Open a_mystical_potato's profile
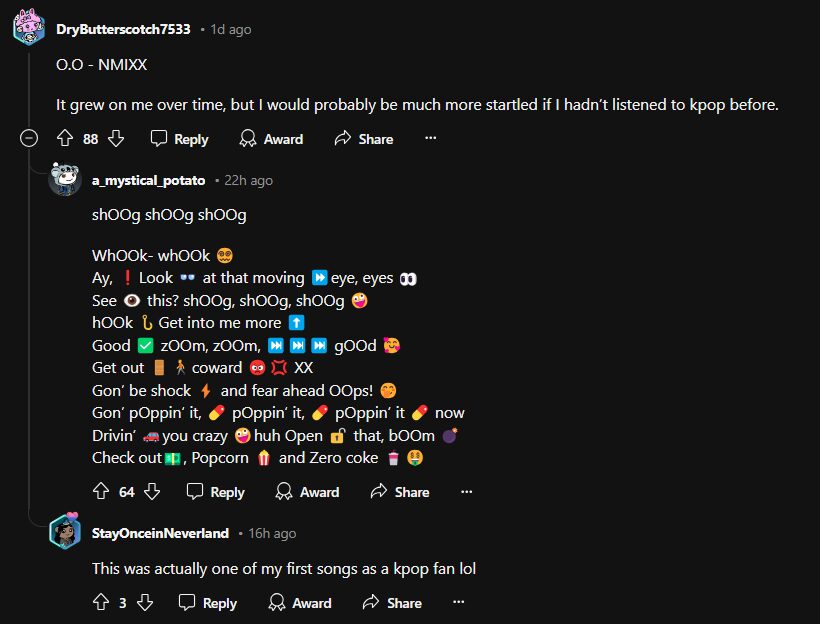Screen dimensions: 820x624 click(148, 180)
